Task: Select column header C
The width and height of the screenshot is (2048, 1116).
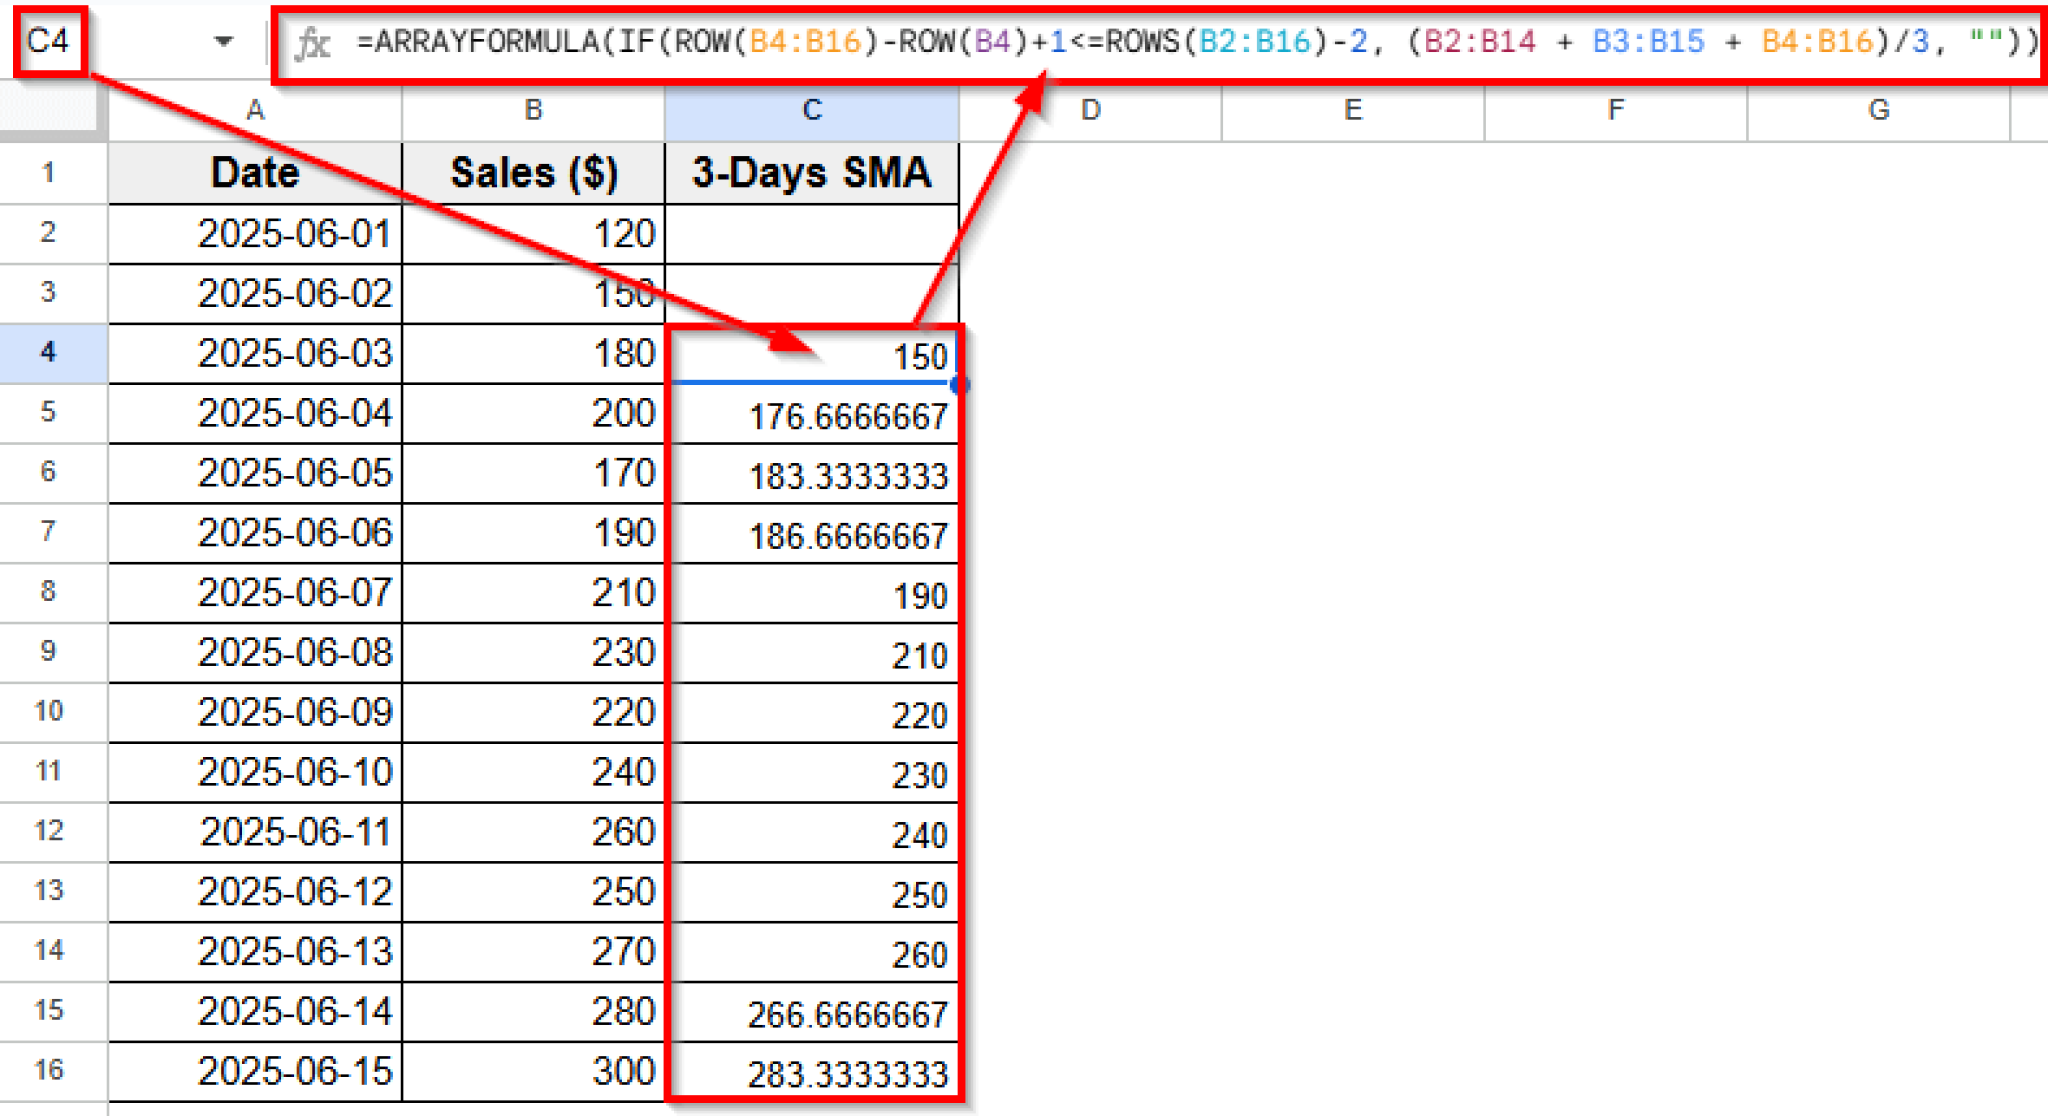Action: [x=812, y=111]
